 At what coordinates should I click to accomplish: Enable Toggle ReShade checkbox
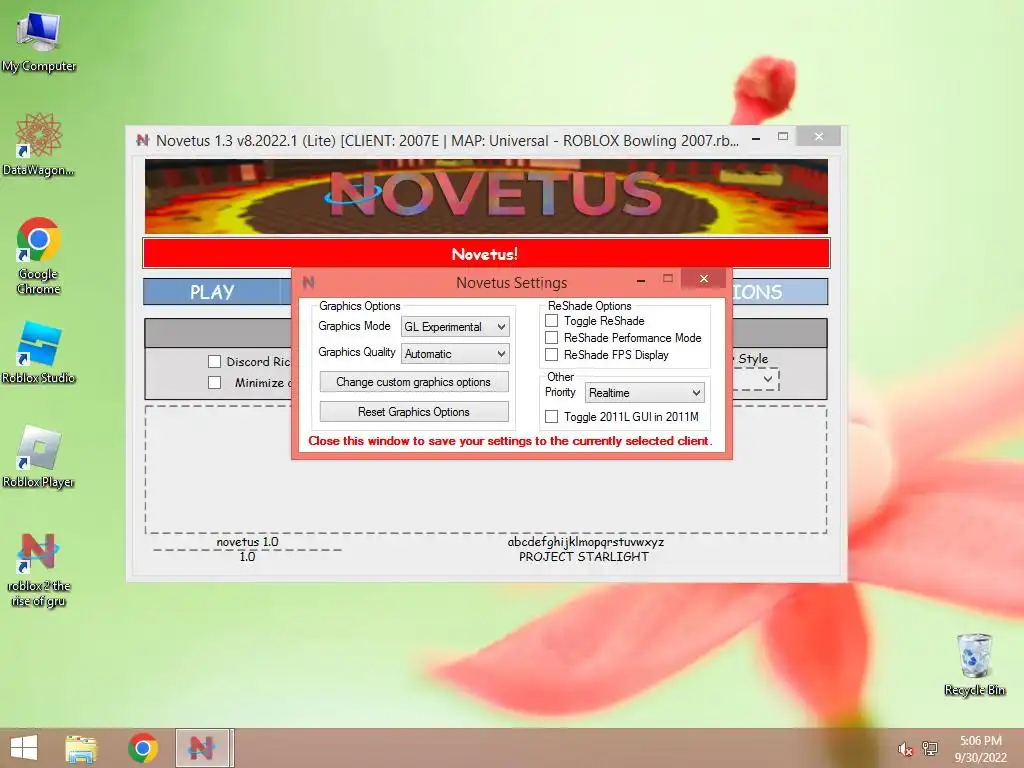coord(552,321)
